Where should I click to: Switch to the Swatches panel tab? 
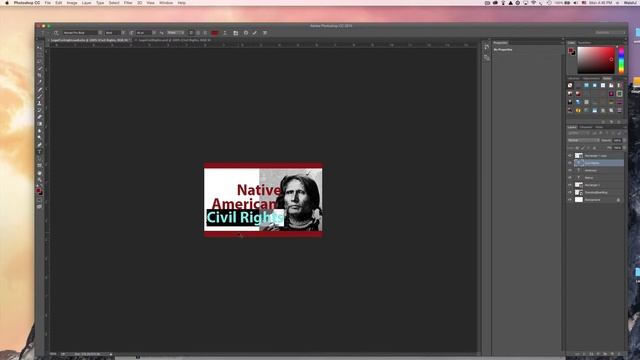point(584,42)
